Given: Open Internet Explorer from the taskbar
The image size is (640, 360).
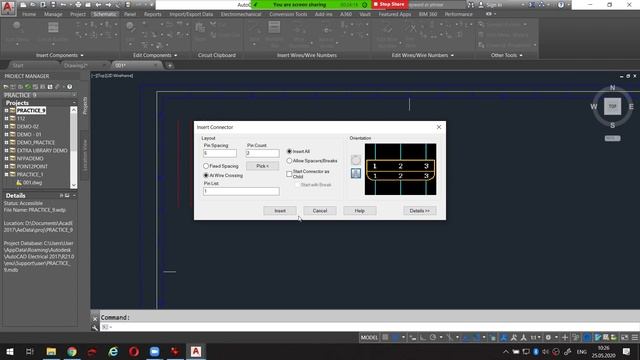Looking at the screenshot, I should pos(113,351).
